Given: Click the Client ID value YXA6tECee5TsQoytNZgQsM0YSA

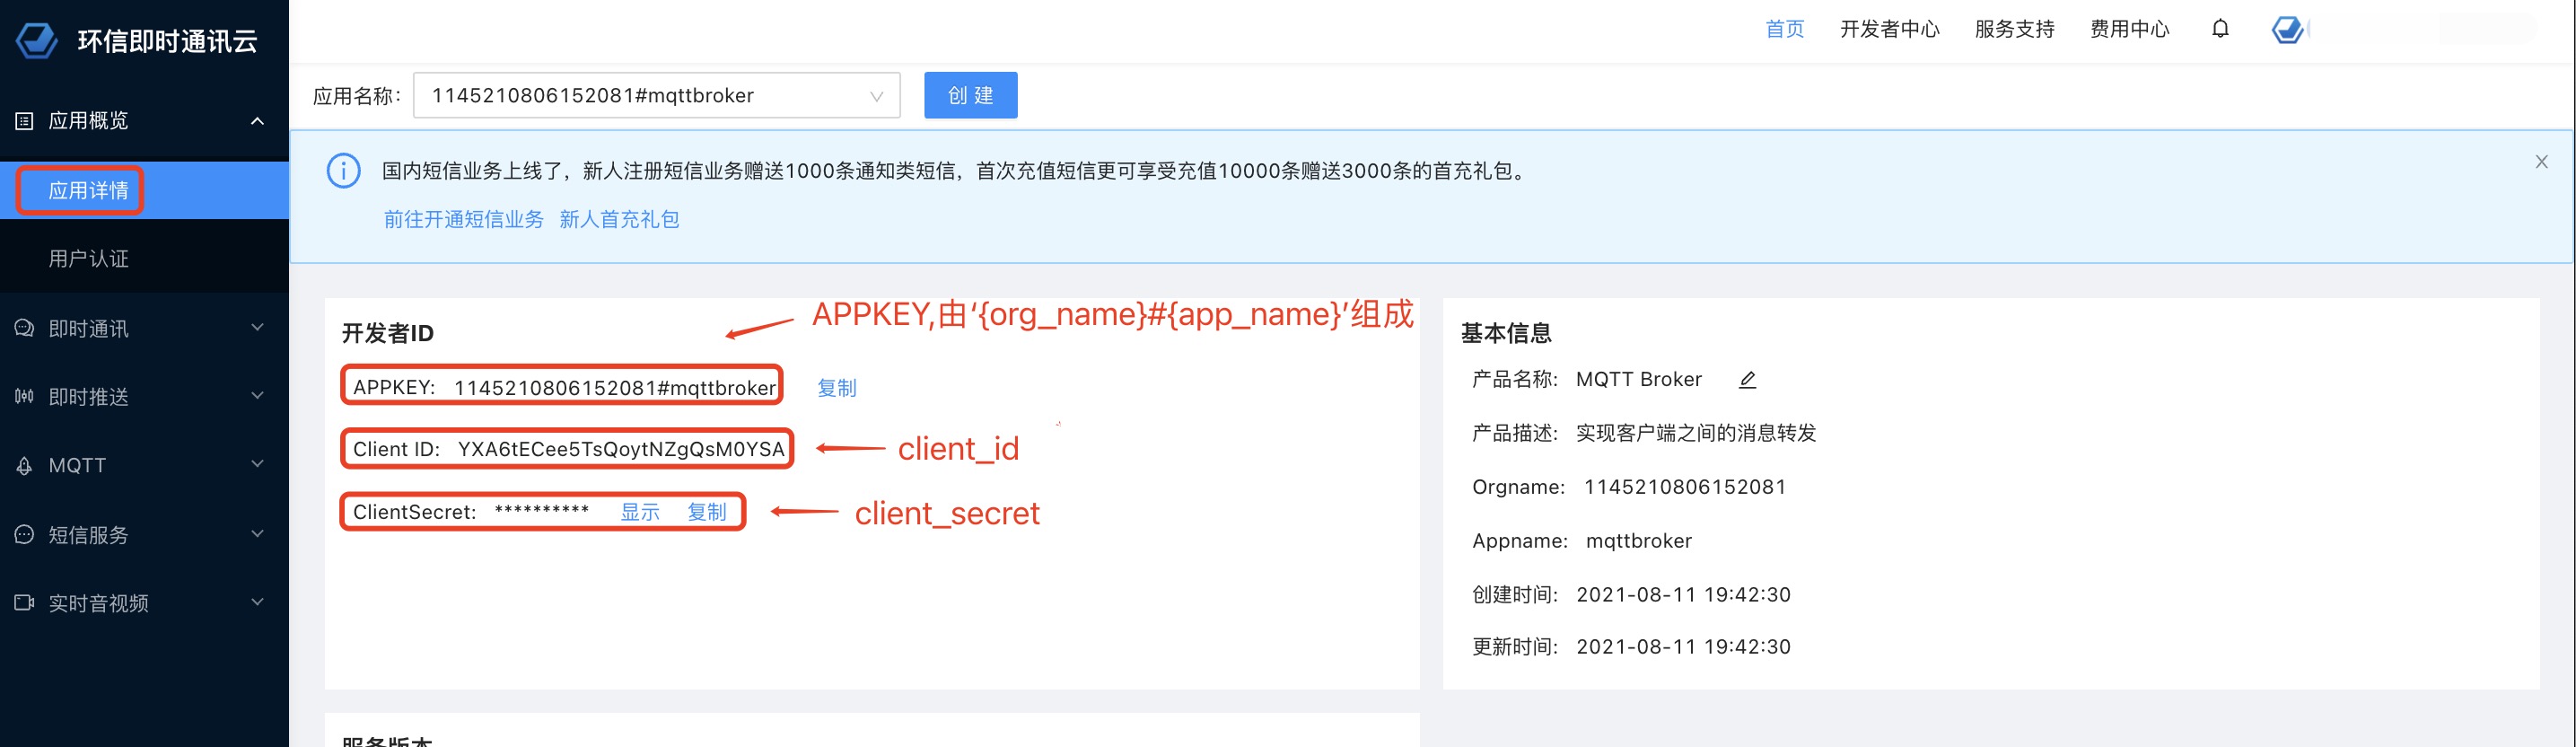Looking at the screenshot, I should pyautogui.click(x=621, y=449).
